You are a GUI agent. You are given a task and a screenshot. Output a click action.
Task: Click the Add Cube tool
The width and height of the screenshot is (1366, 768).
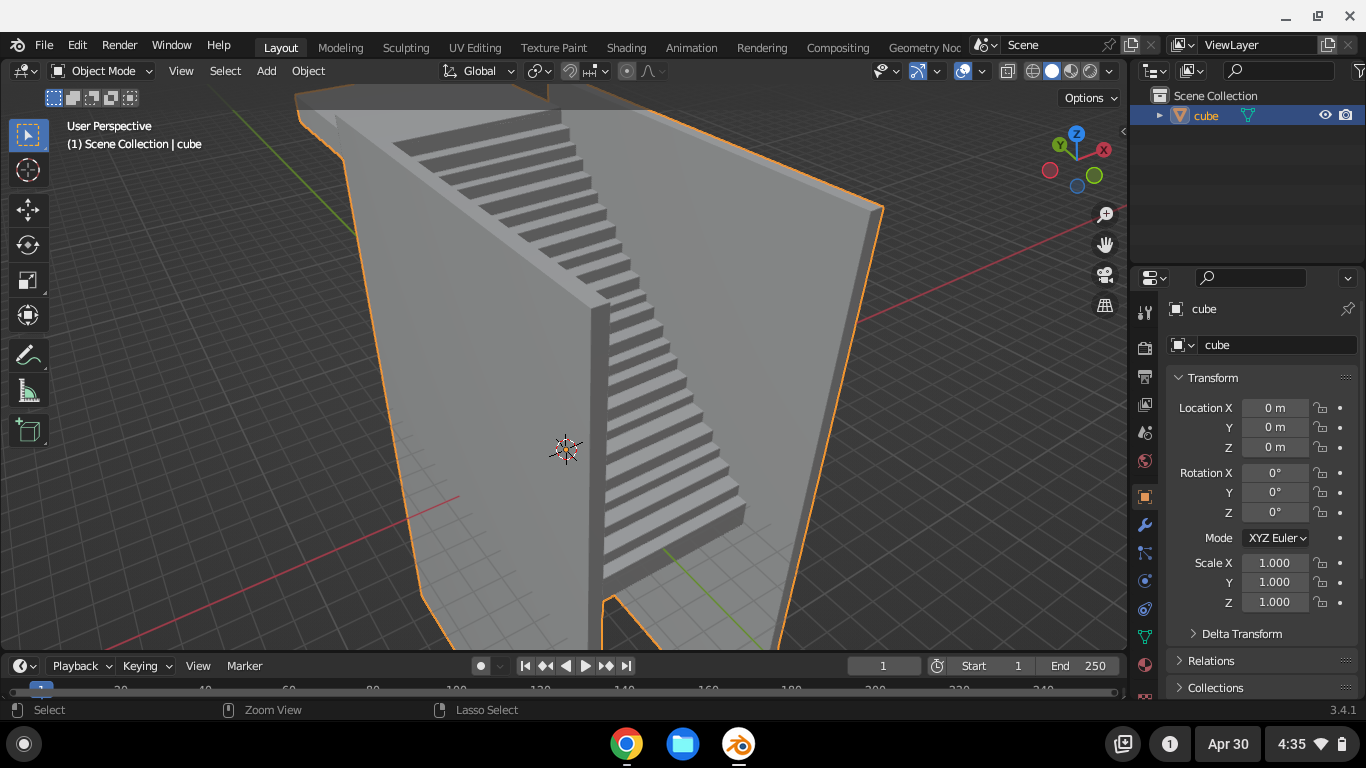[x=28, y=431]
